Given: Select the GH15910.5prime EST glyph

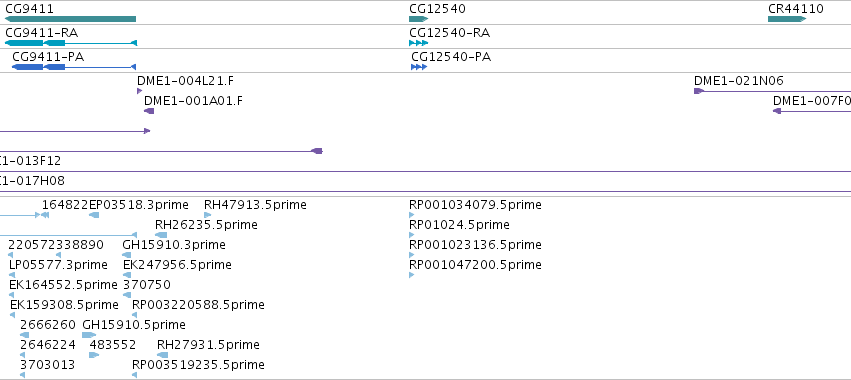Looking at the screenshot, I should [x=89, y=335].
